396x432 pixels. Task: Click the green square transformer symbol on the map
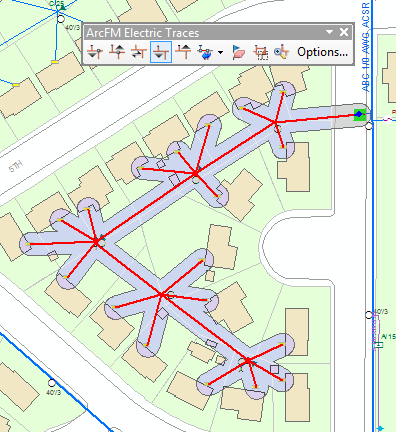tap(360, 115)
